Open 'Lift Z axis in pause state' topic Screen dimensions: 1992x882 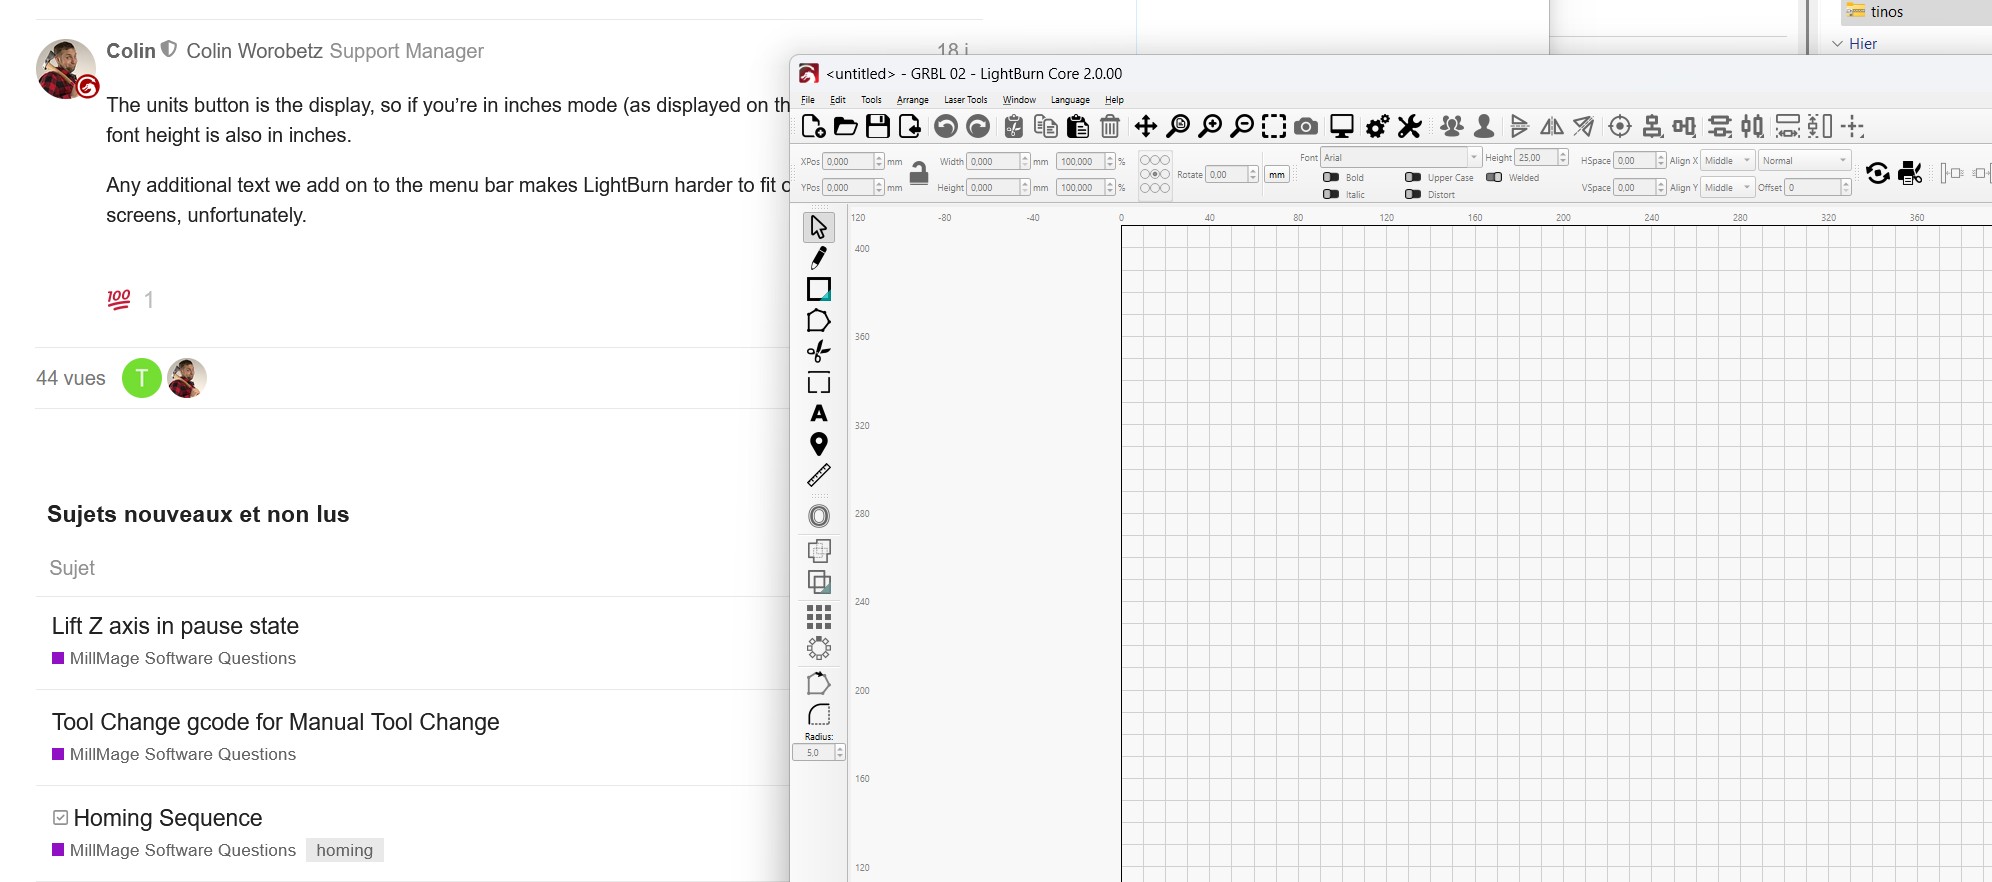click(175, 626)
